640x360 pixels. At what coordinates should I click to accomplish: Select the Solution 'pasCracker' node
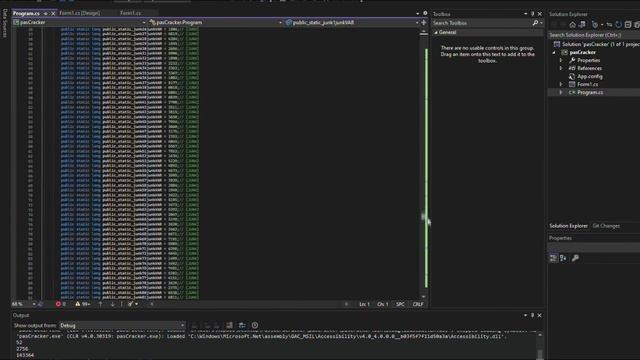(596, 44)
